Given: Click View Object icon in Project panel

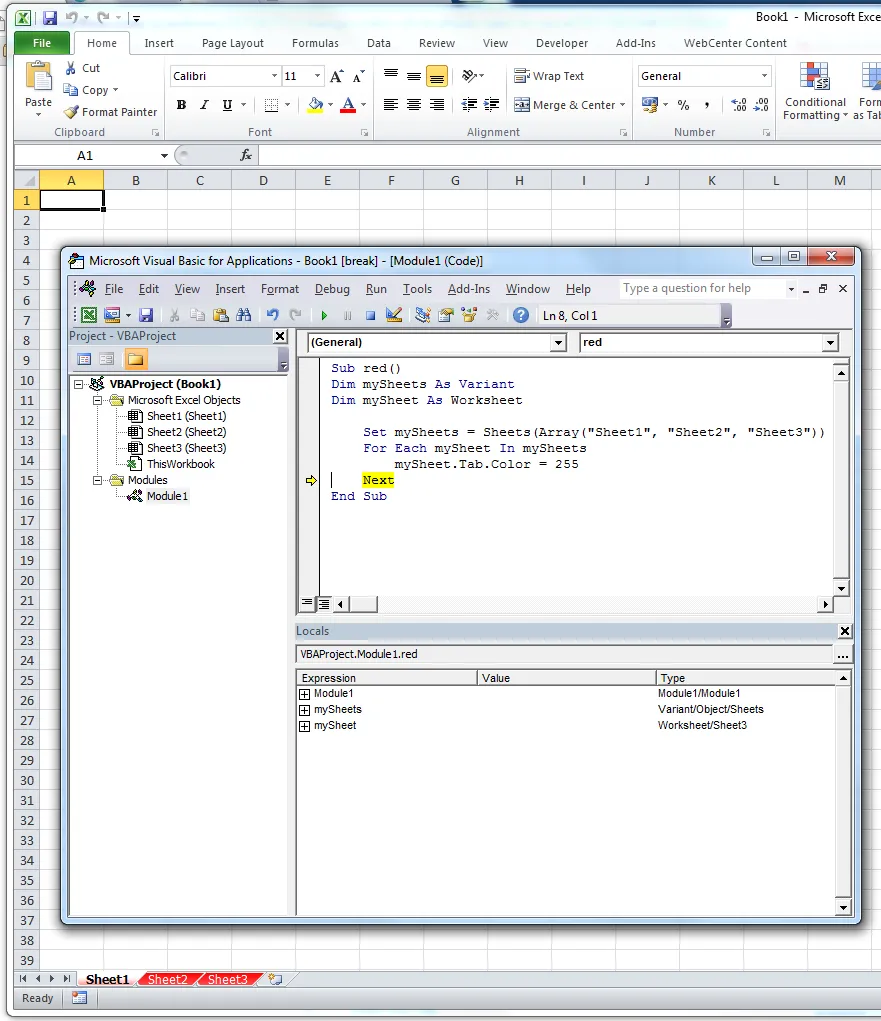Looking at the screenshot, I should click(x=107, y=359).
